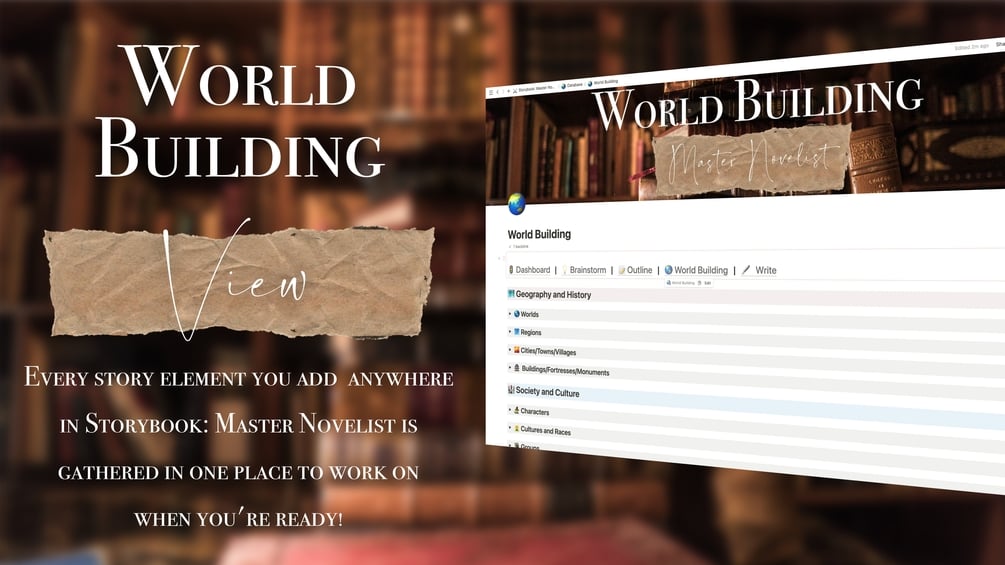This screenshot has height=565, width=1005.
Task: Click the Master Novelist paper banner
Action: click(751, 158)
